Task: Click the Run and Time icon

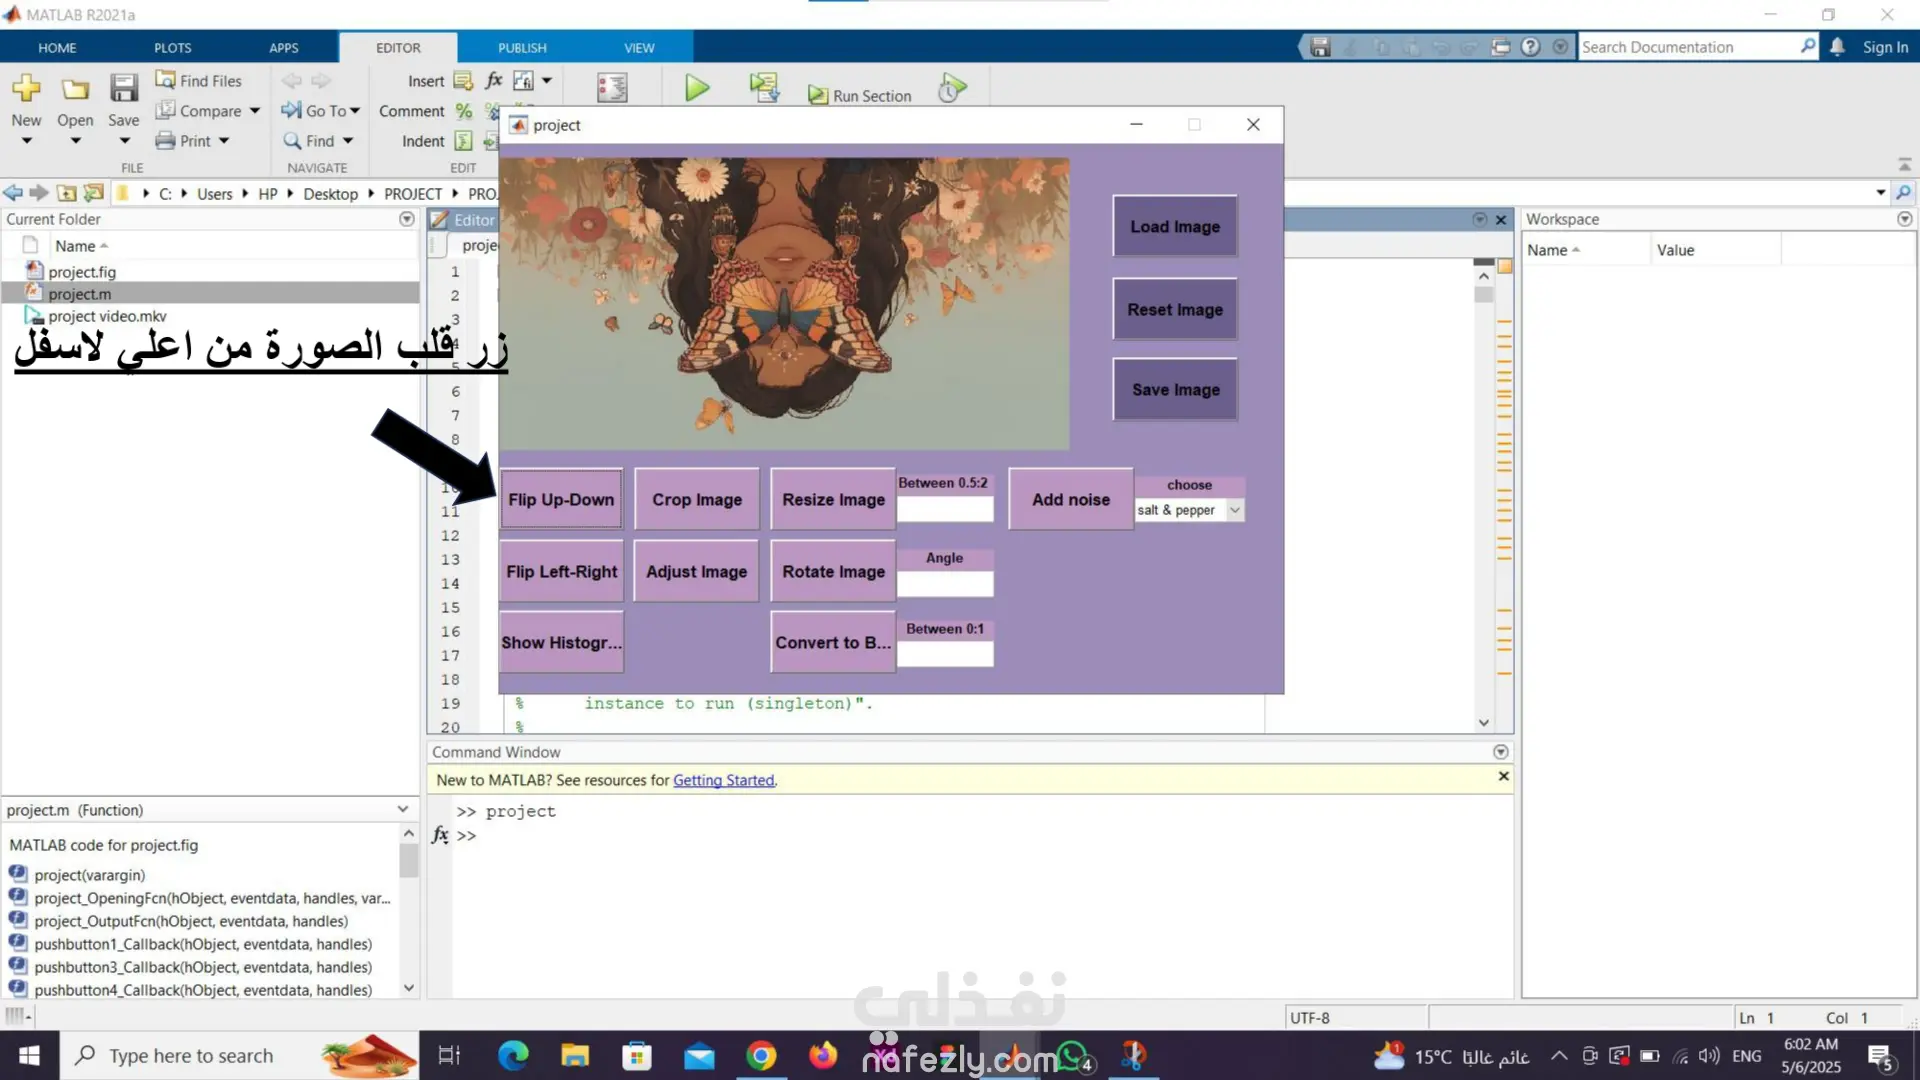Action: 953,89
